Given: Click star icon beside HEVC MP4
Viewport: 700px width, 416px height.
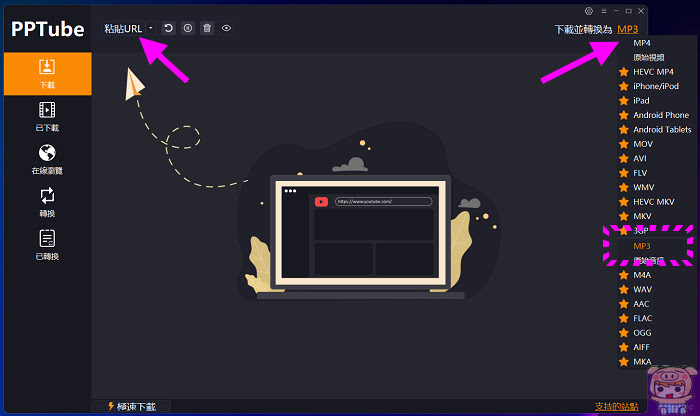Looking at the screenshot, I should coord(624,72).
